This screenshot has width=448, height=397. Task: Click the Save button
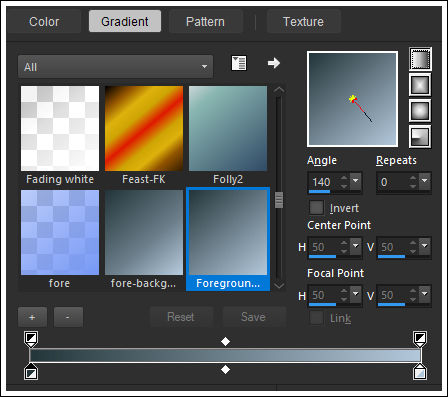(x=254, y=317)
